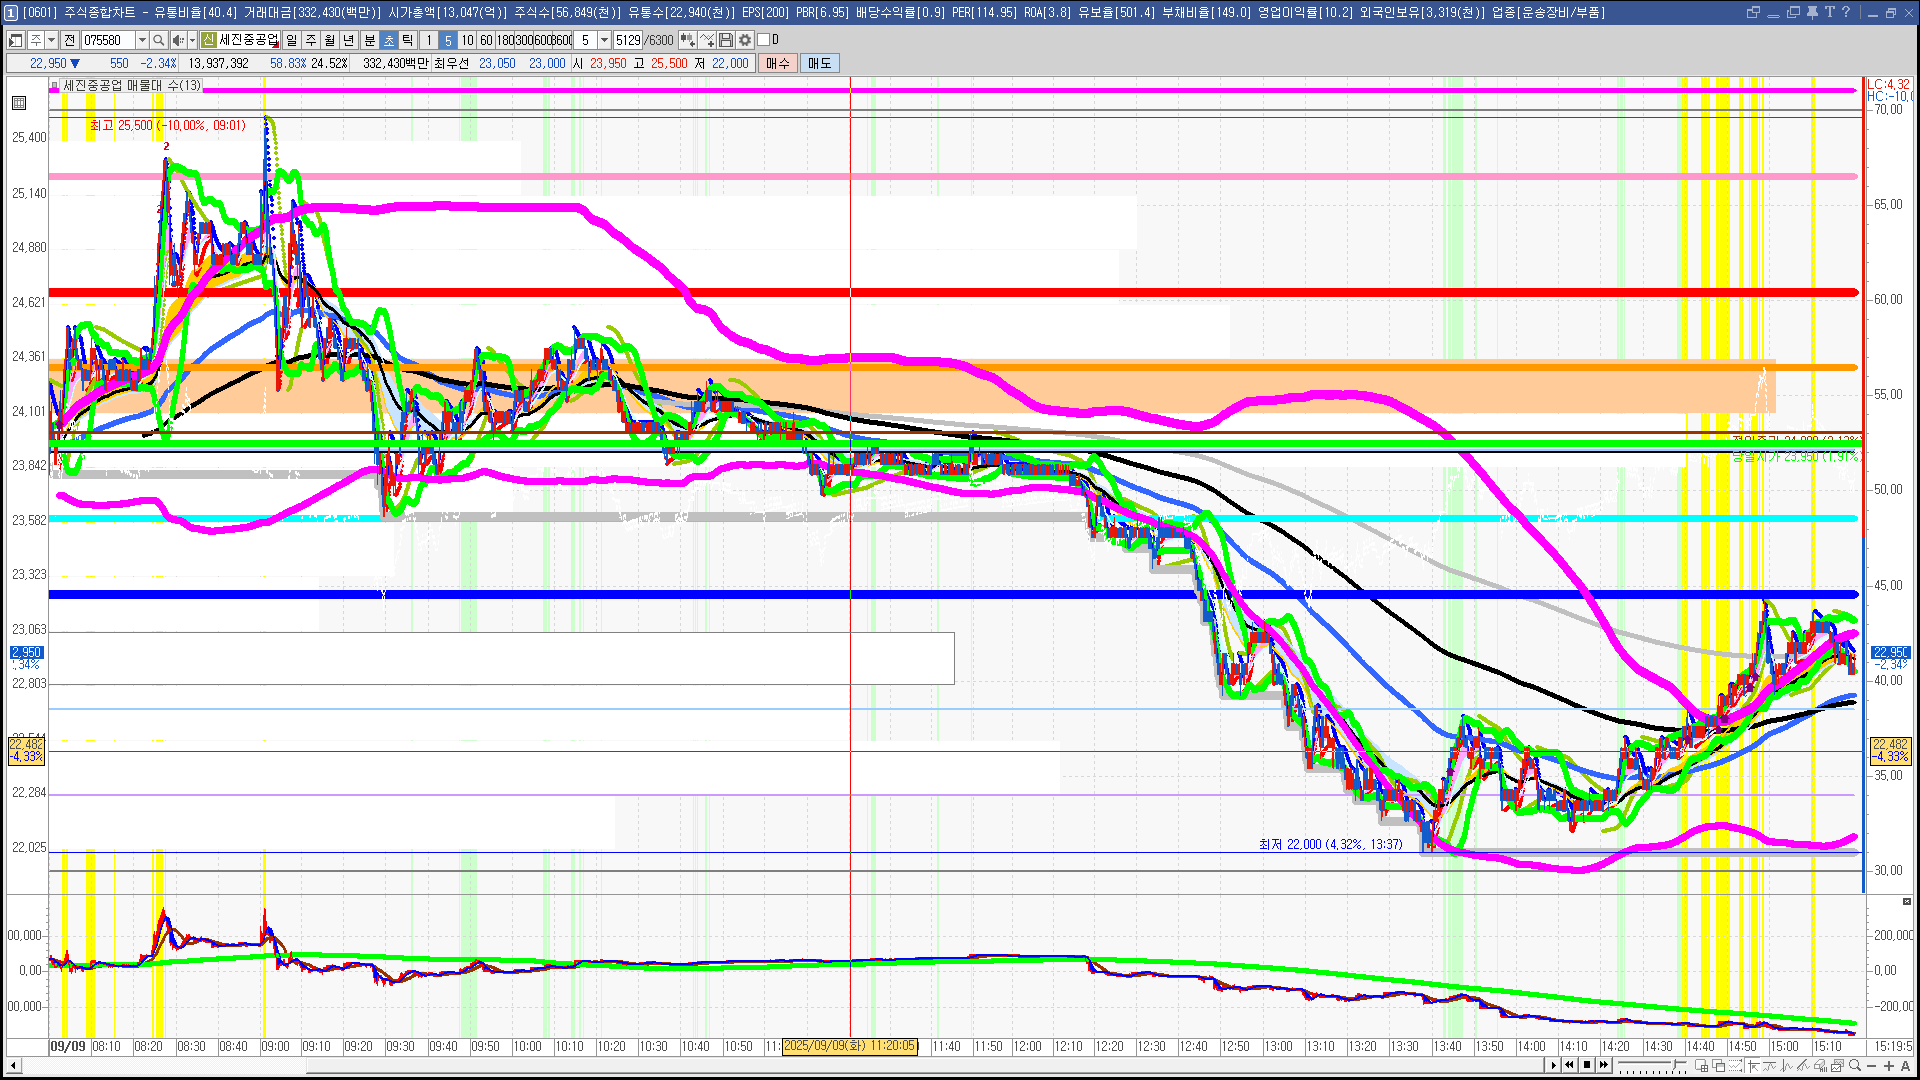
Task: Open the stock code 075580 dropdown arrow
Action: tap(141, 40)
